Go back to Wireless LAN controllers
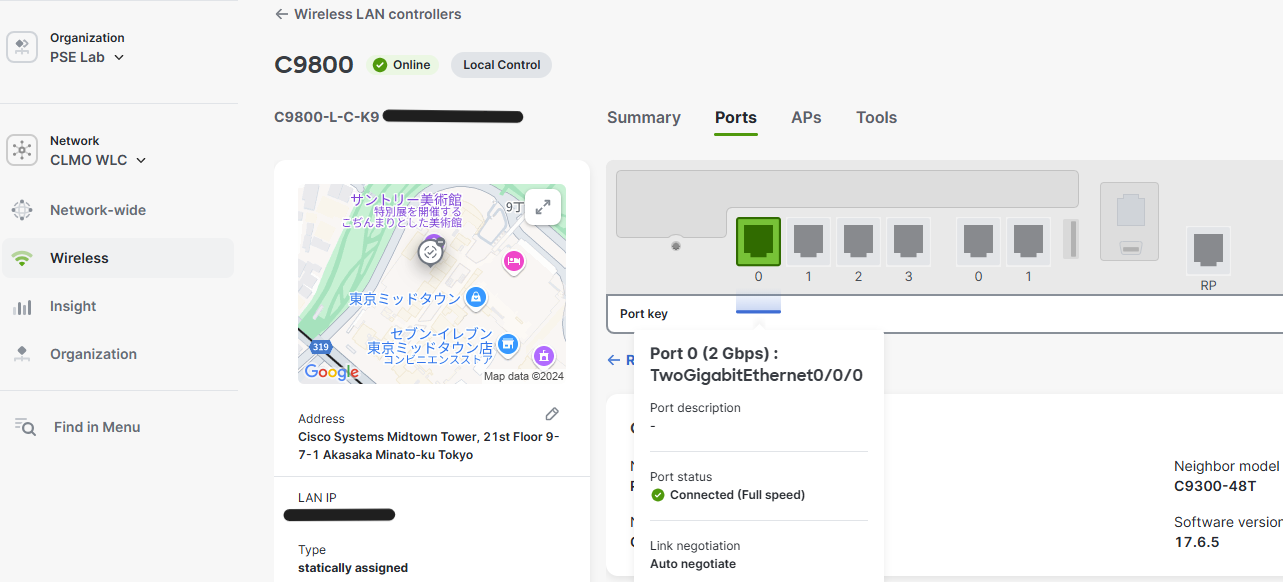Screen dimensions: 1283x582 368,14
